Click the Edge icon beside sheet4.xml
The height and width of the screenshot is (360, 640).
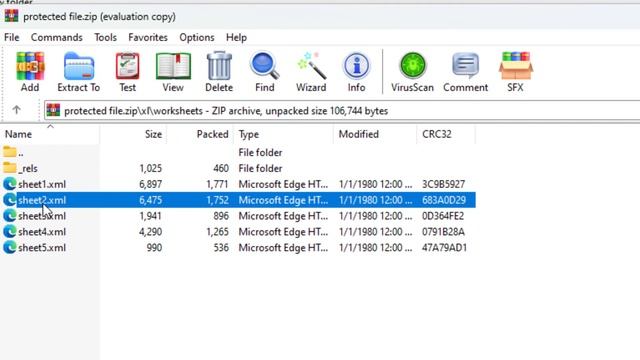tap(10, 232)
